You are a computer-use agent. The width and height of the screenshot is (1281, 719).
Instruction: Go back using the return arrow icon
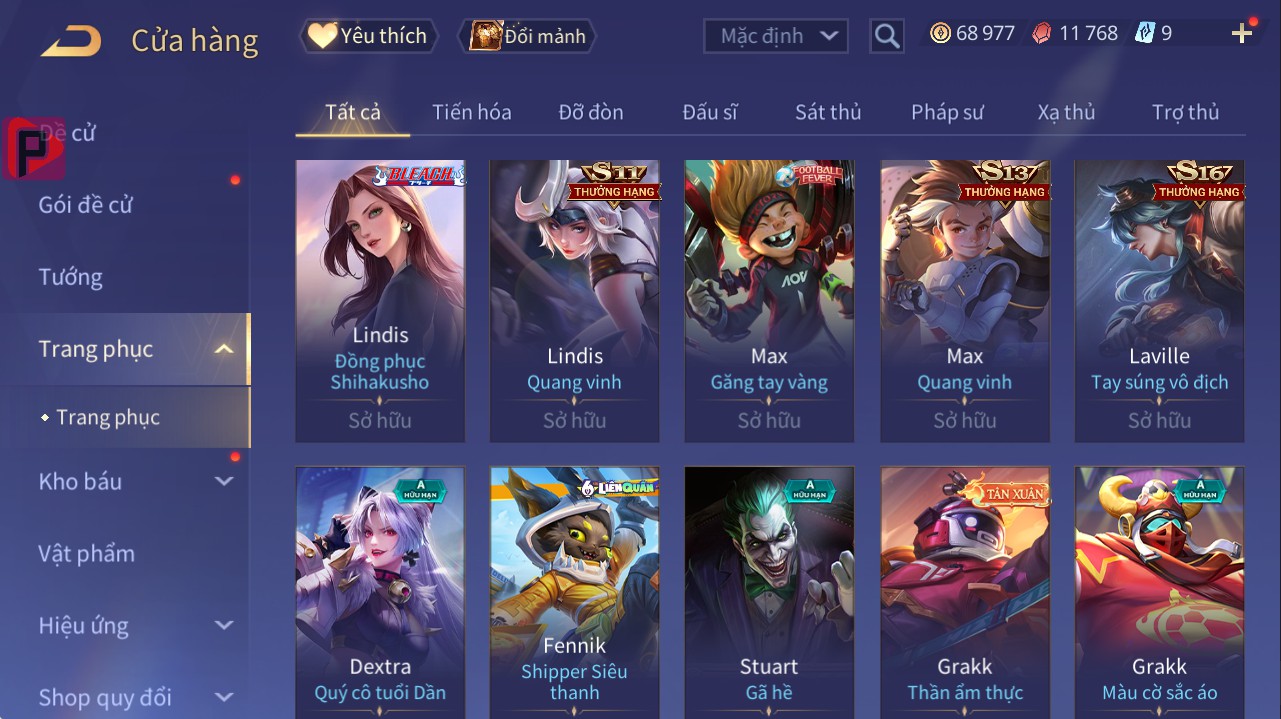pos(70,40)
